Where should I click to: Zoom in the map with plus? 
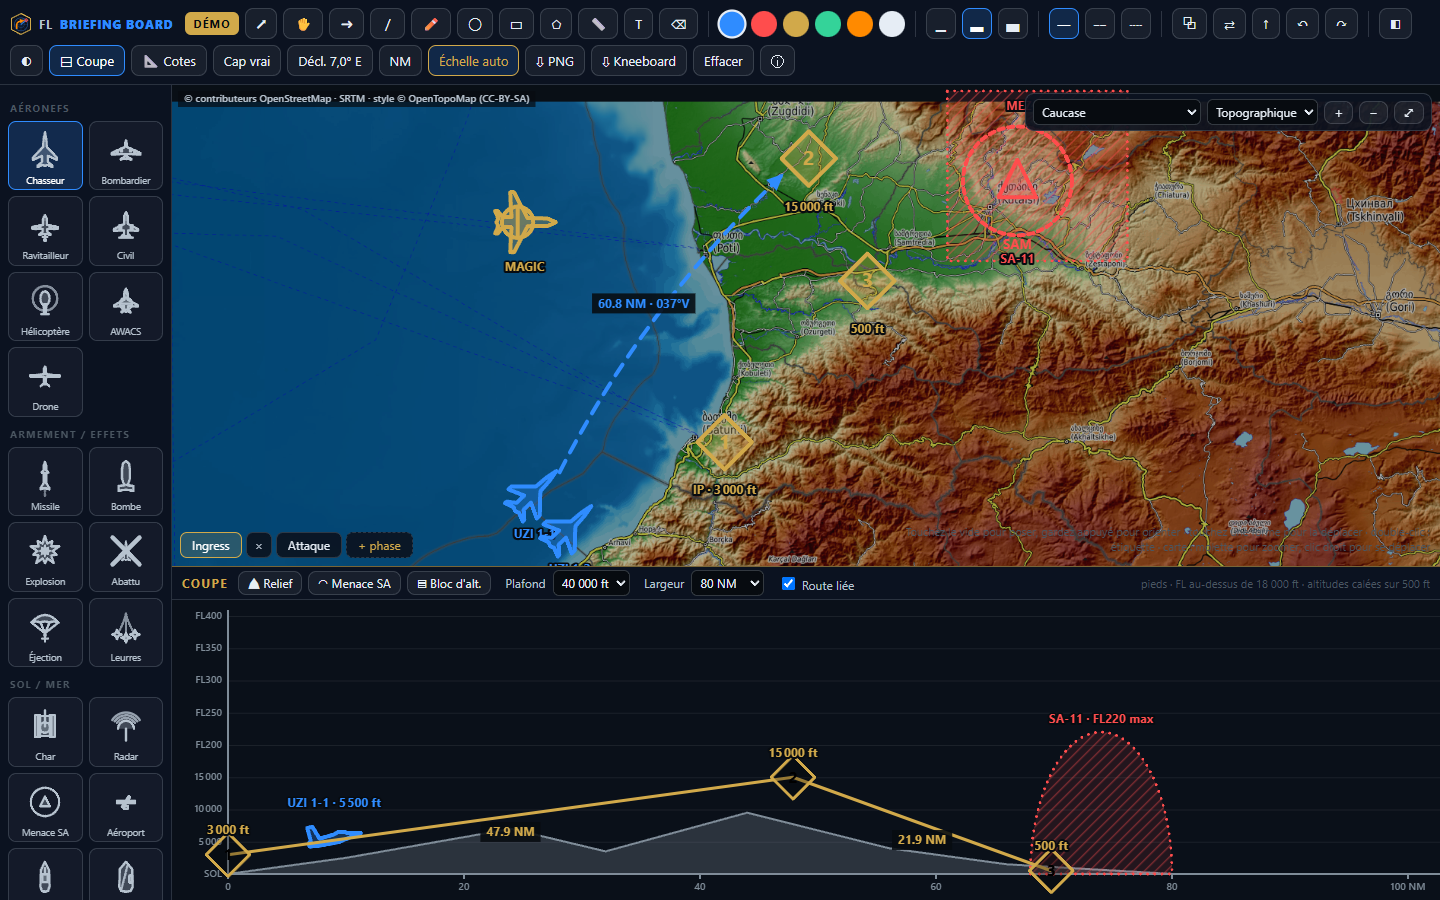(1338, 113)
